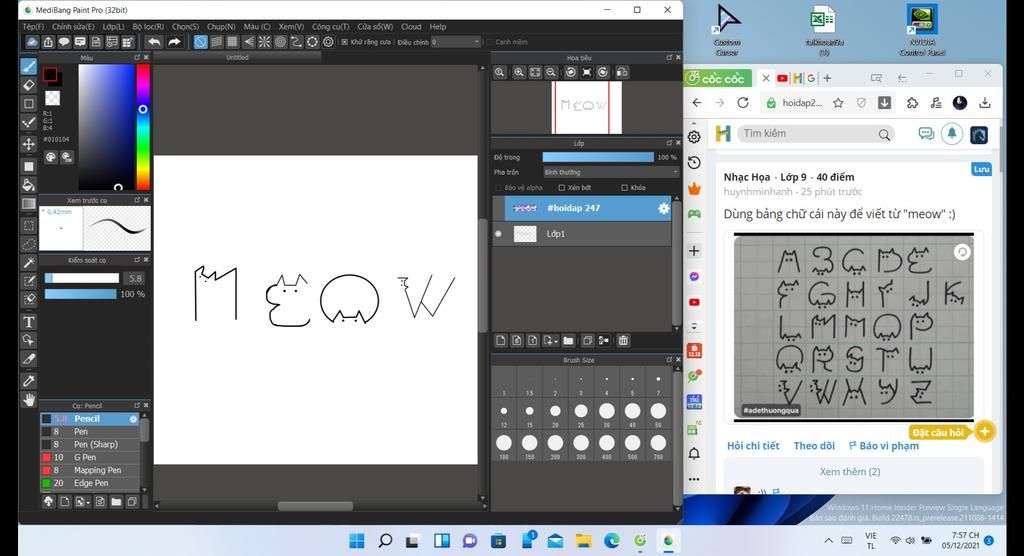Open Bộ lọc(R) menu
This screenshot has width=1024, height=556.
pyautogui.click(x=148, y=27)
